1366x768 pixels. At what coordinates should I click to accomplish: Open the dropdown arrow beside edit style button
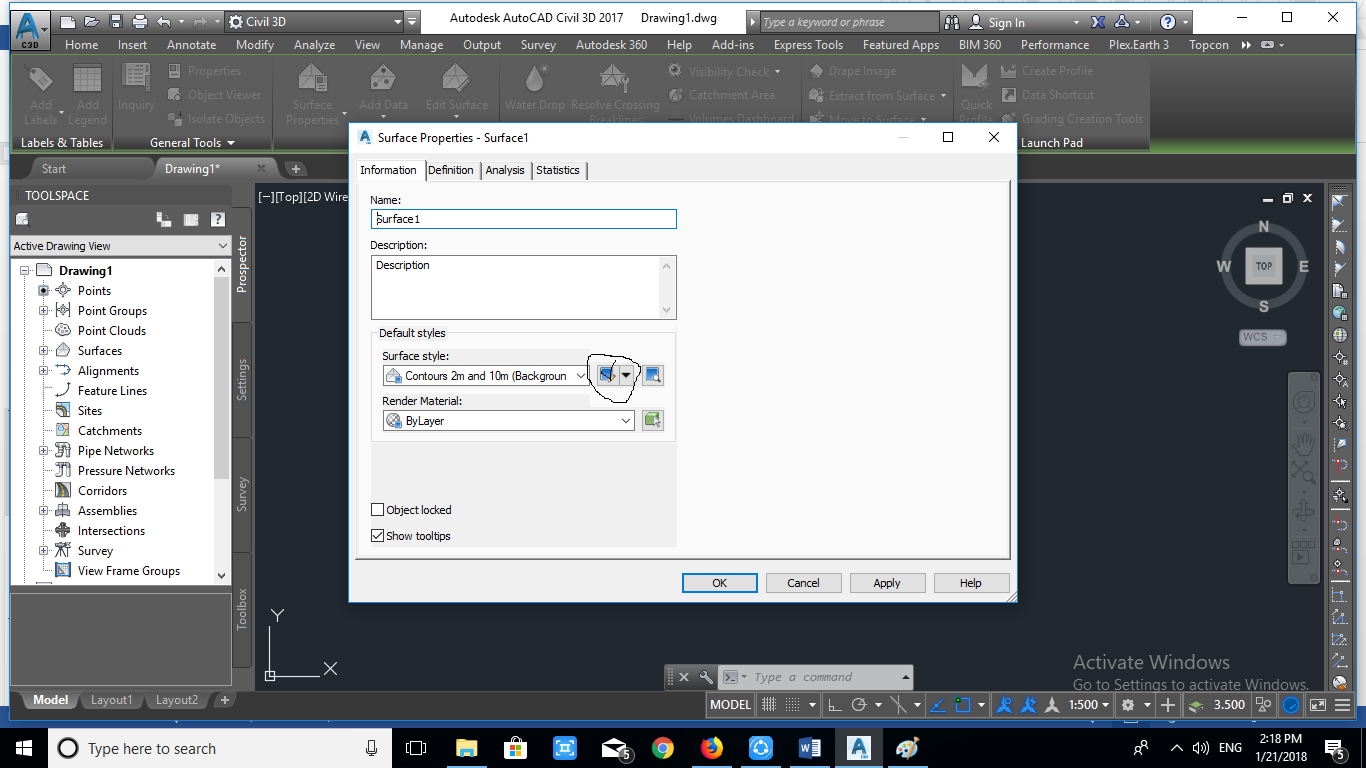point(627,376)
